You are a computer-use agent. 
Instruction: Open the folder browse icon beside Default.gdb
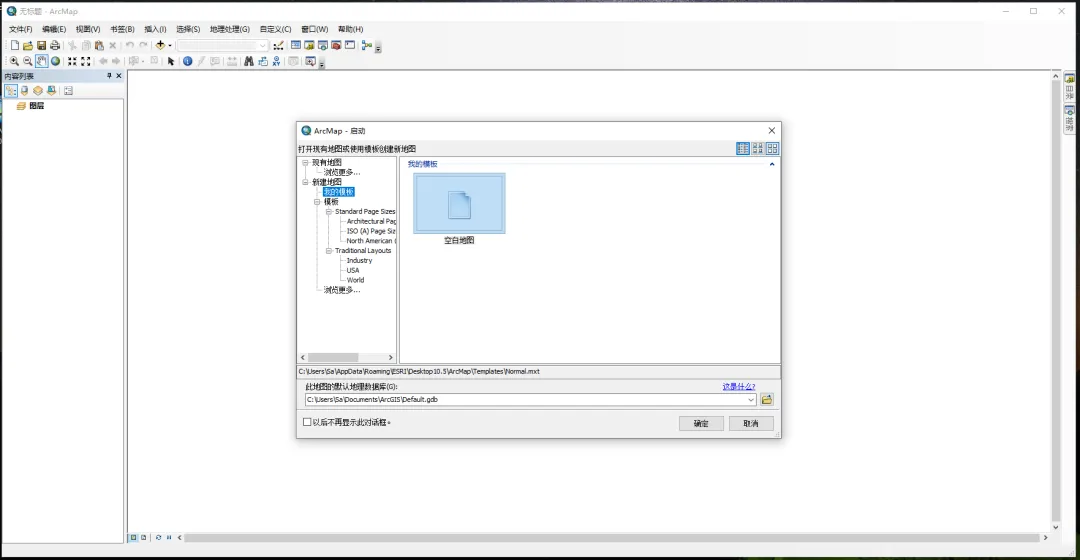pos(767,400)
